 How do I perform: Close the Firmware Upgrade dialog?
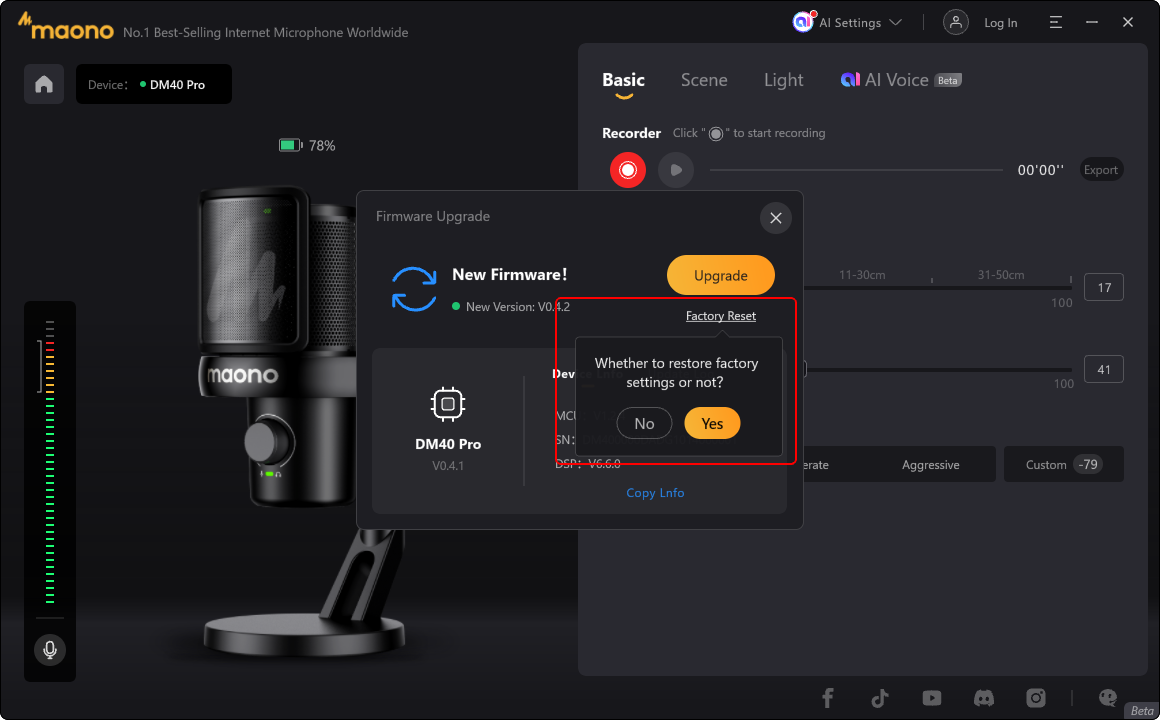click(x=775, y=218)
